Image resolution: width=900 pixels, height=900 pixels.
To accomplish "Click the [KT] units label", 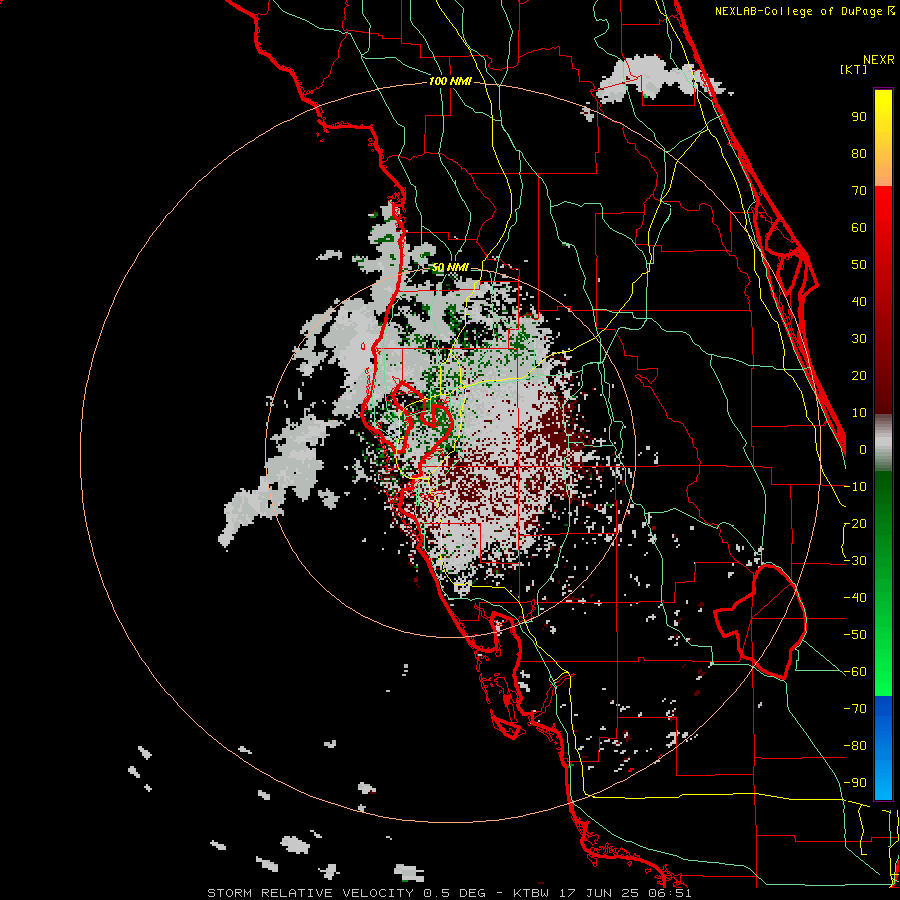I will coord(853,69).
